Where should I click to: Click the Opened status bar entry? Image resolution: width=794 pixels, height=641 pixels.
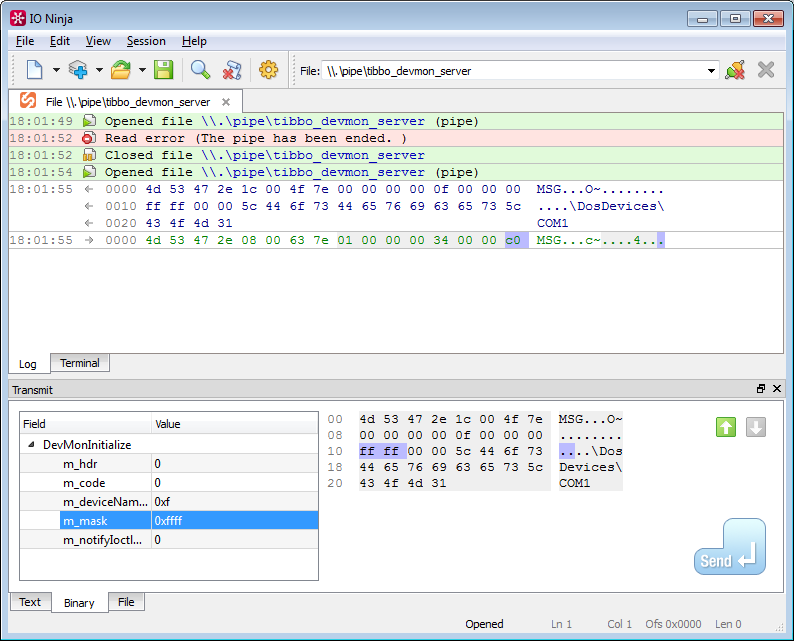484,624
